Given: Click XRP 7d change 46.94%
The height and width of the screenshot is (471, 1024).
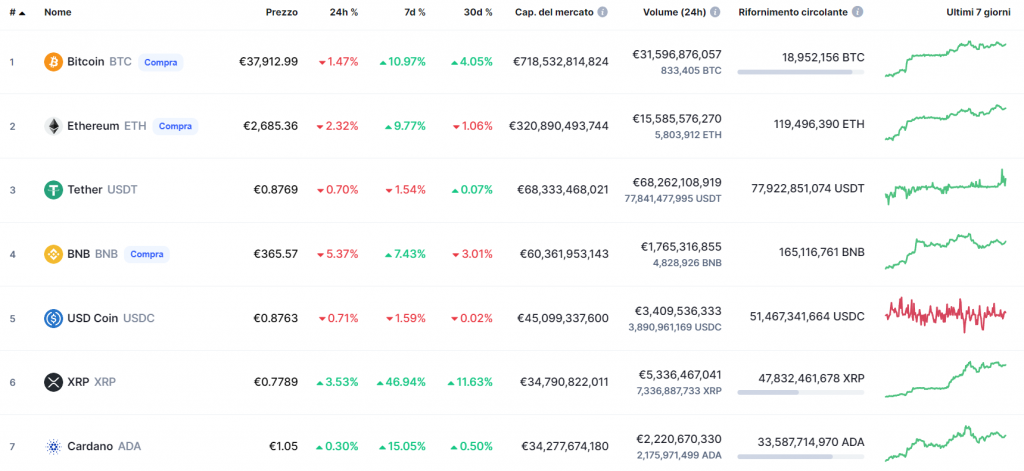Looking at the screenshot, I should click(x=401, y=382).
